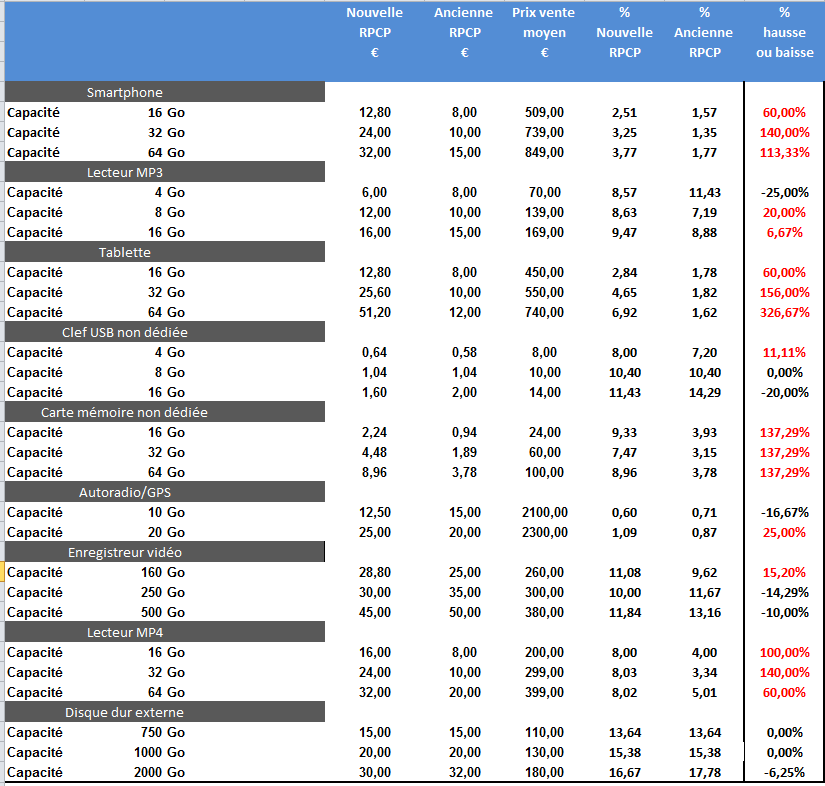Select the 509,00 price cell
This screenshot has height=786, width=825.
pos(544,112)
